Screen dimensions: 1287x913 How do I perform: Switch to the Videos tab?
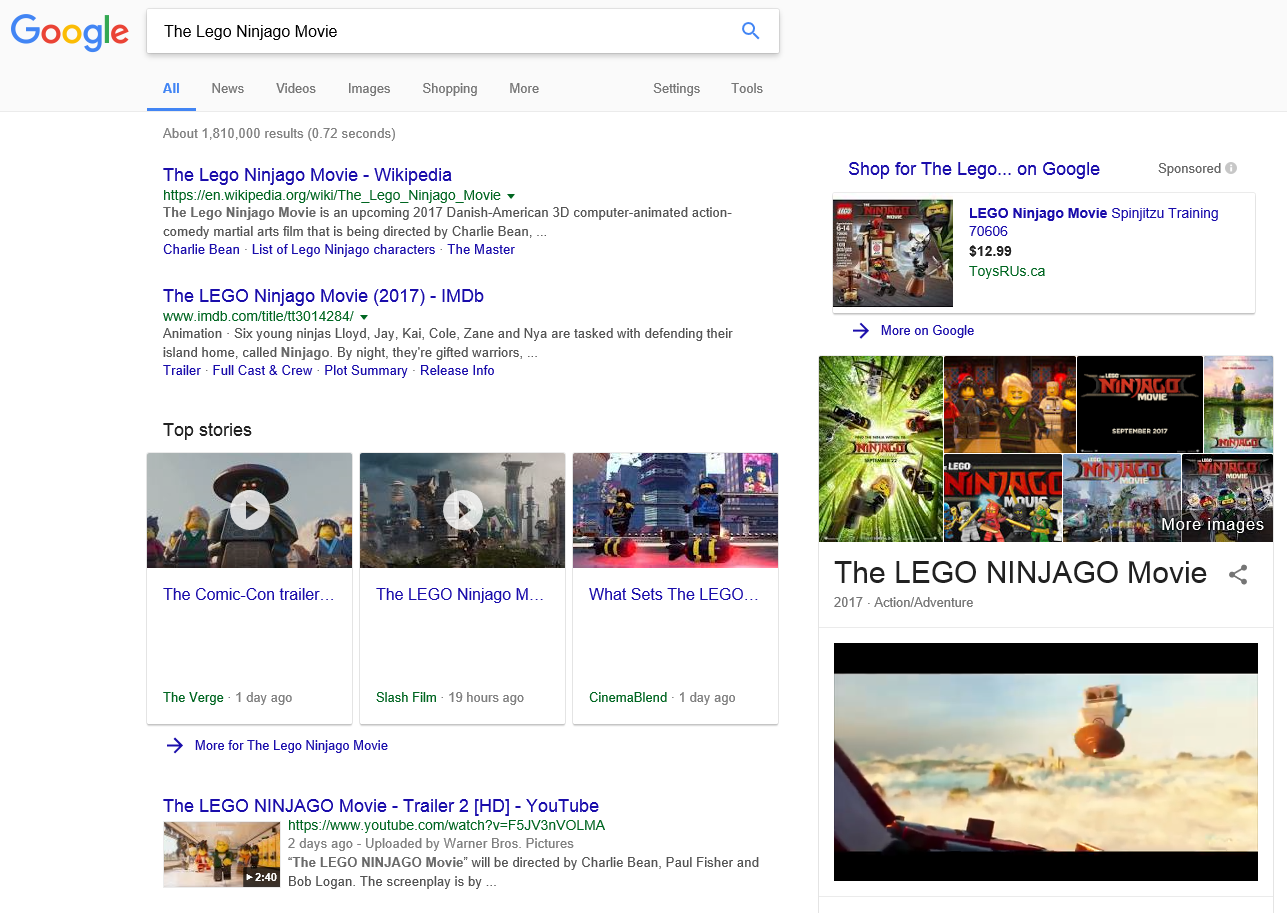pos(296,88)
